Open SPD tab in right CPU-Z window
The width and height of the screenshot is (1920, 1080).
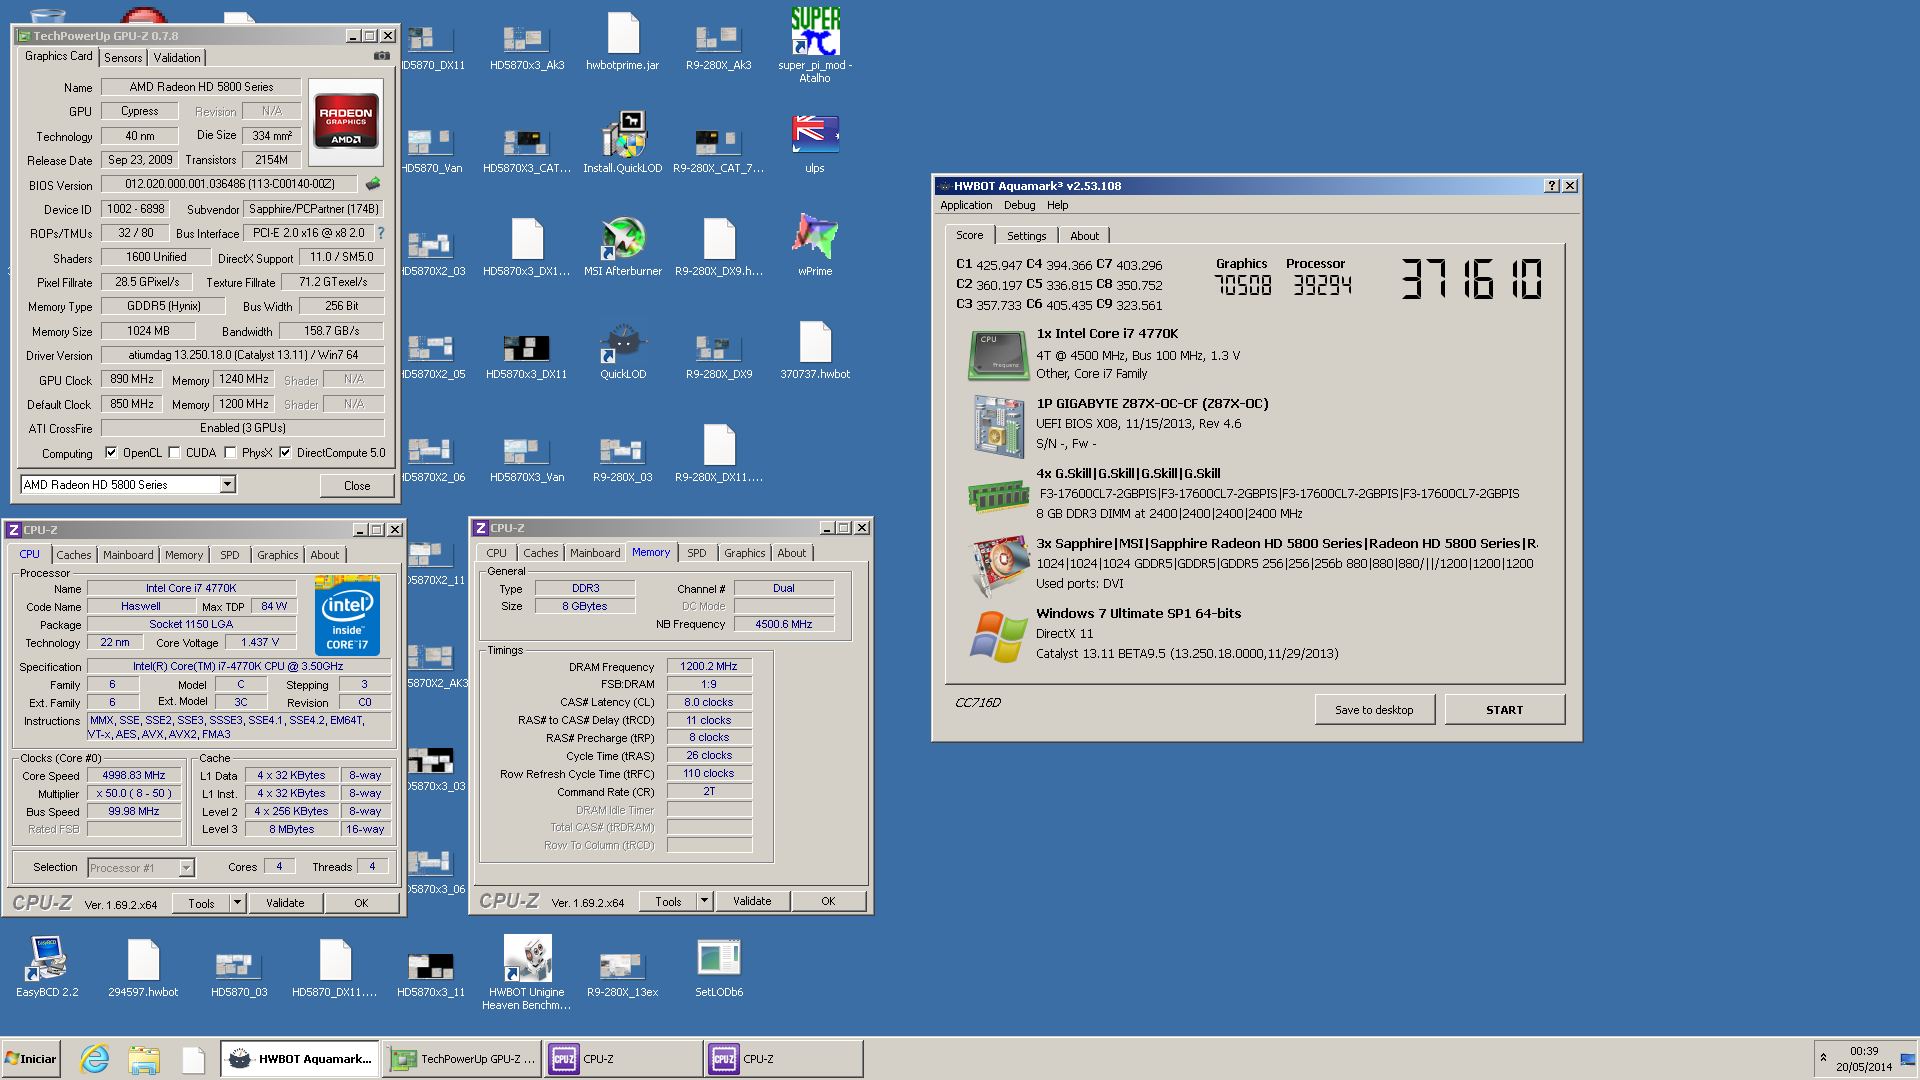pos(697,553)
